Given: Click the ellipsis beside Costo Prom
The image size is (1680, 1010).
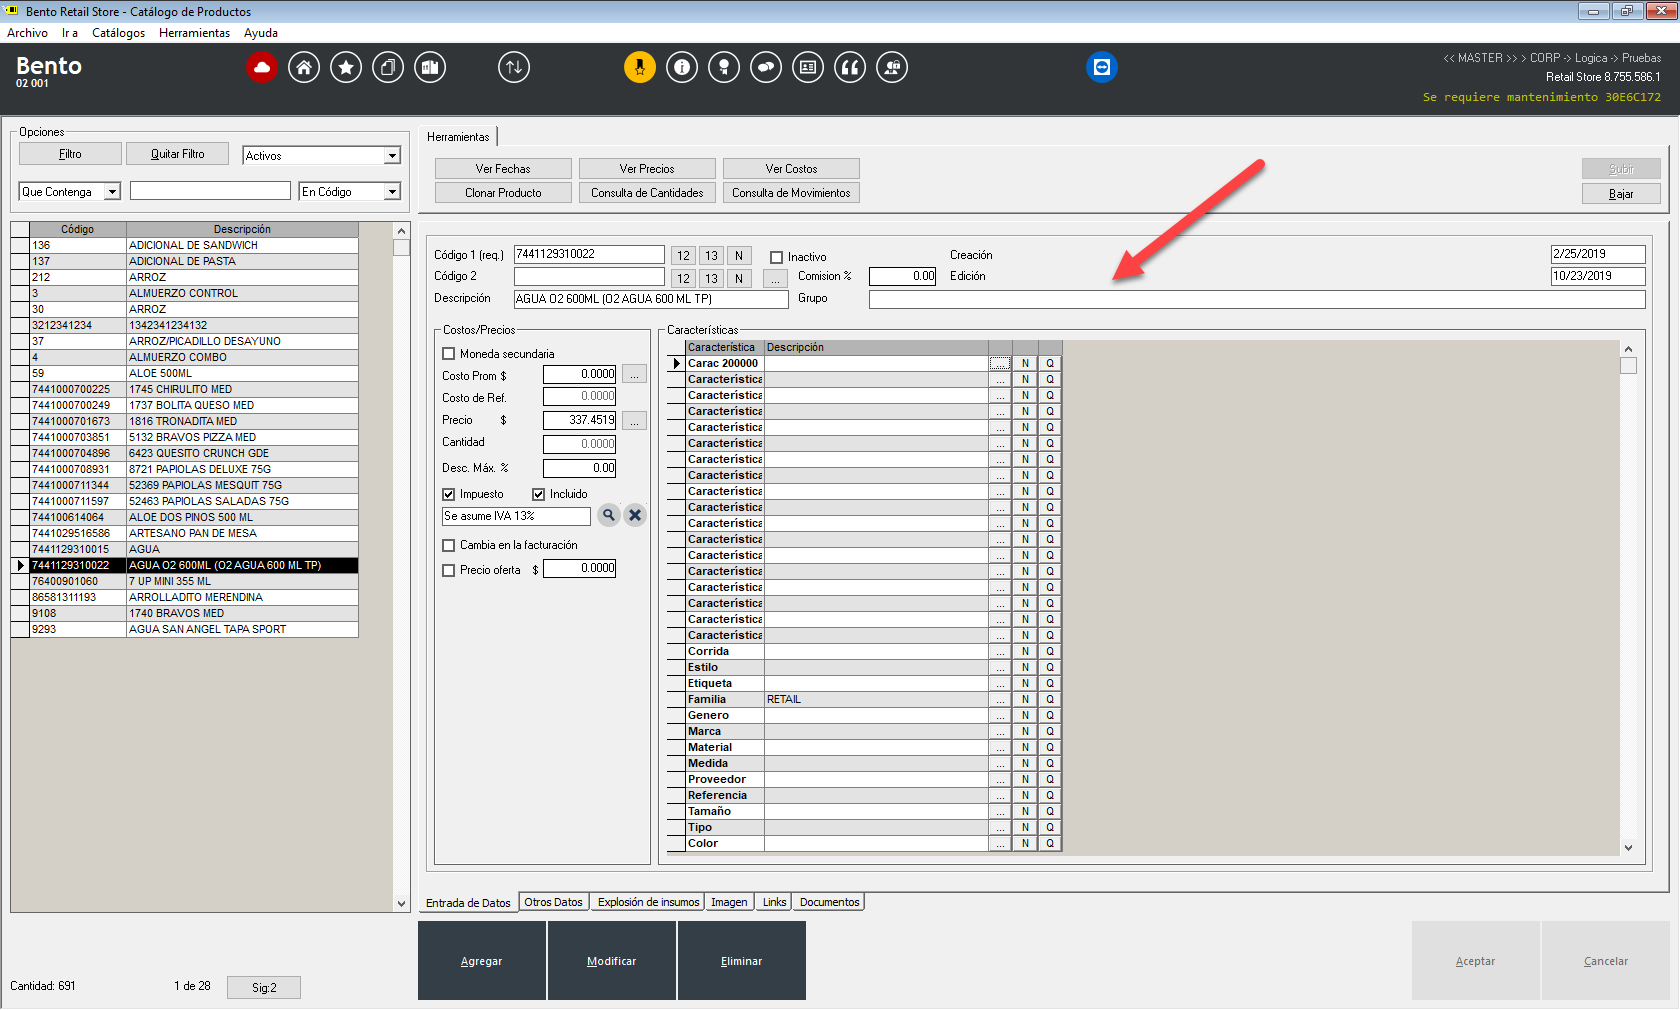Looking at the screenshot, I should [634, 374].
